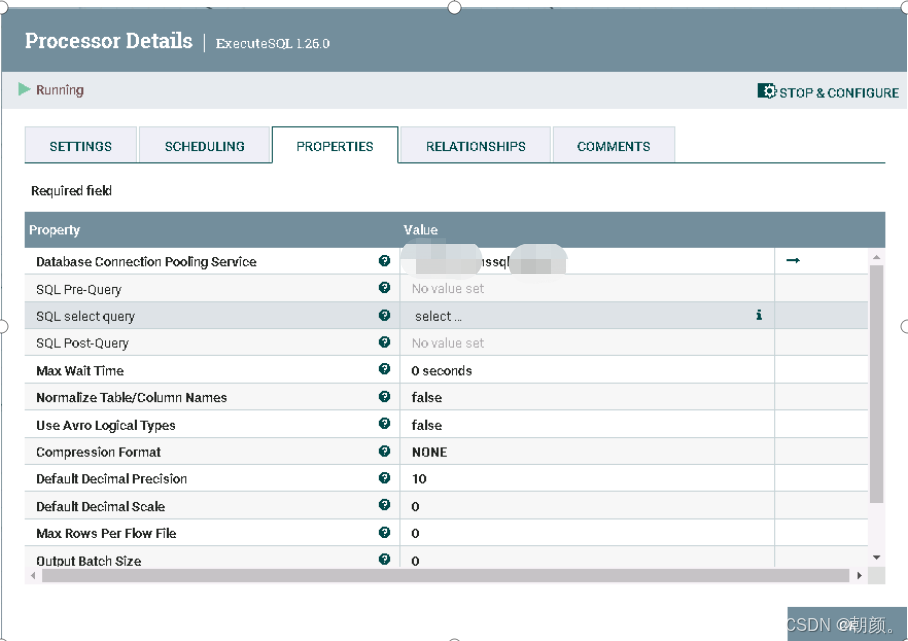Click the vertical scrollbar thumb of properties table

876,384
